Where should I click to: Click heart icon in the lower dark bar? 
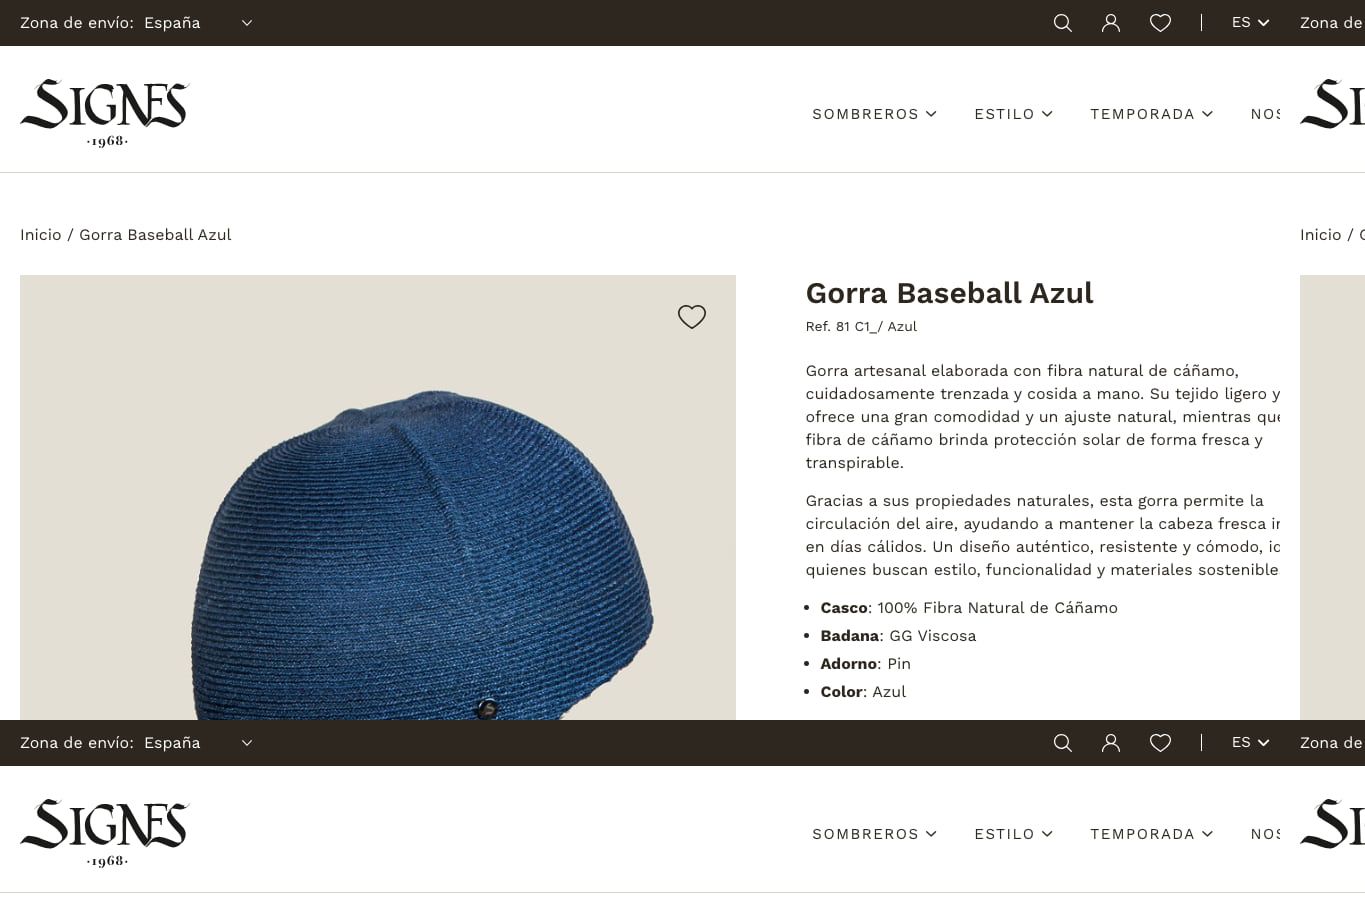1160,743
